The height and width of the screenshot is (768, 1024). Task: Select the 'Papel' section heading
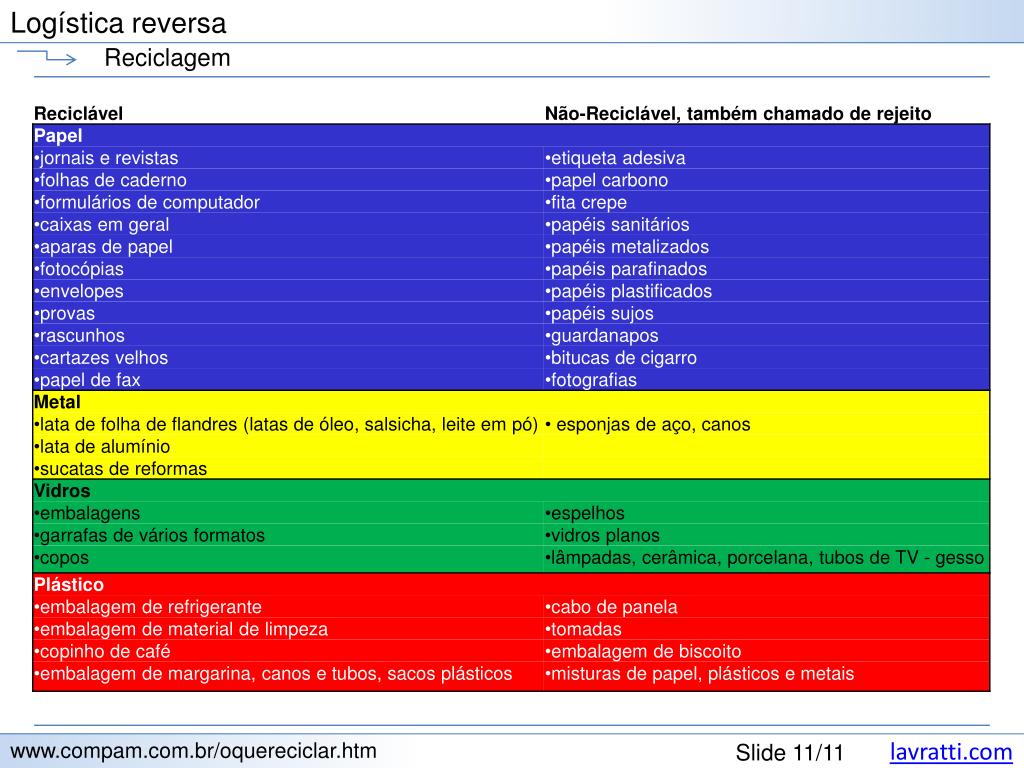tap(58, 136)
